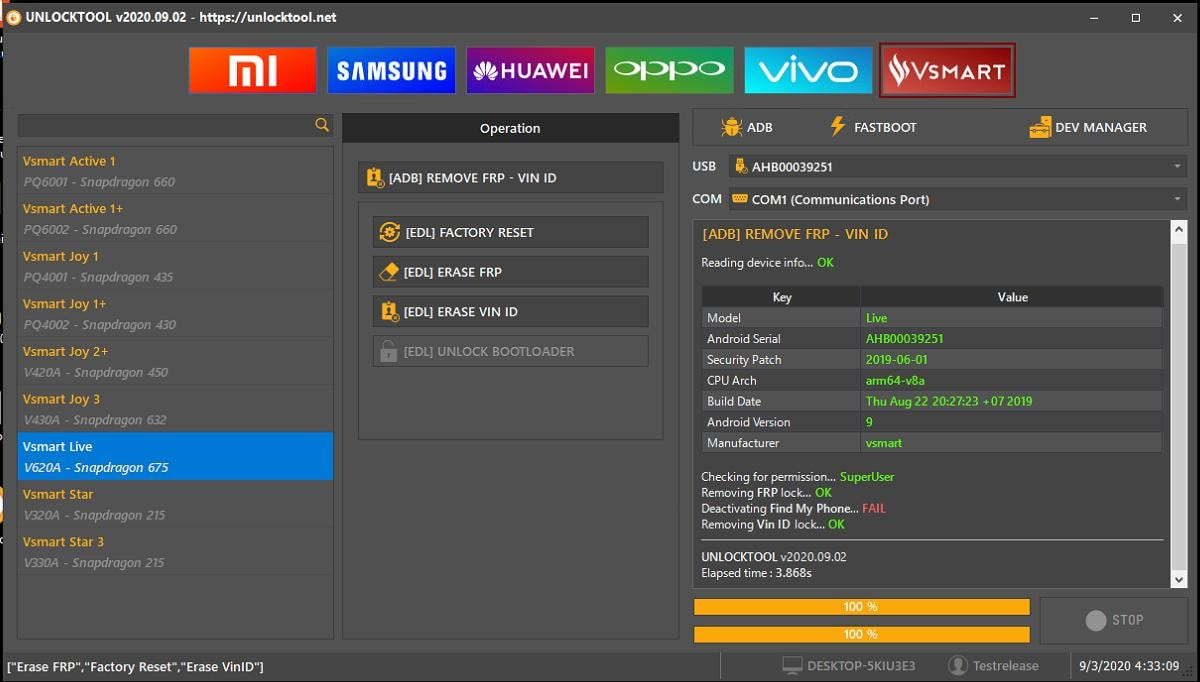1200x682 pixels.
Task: Click the Key column header
Action: [782, 297]
